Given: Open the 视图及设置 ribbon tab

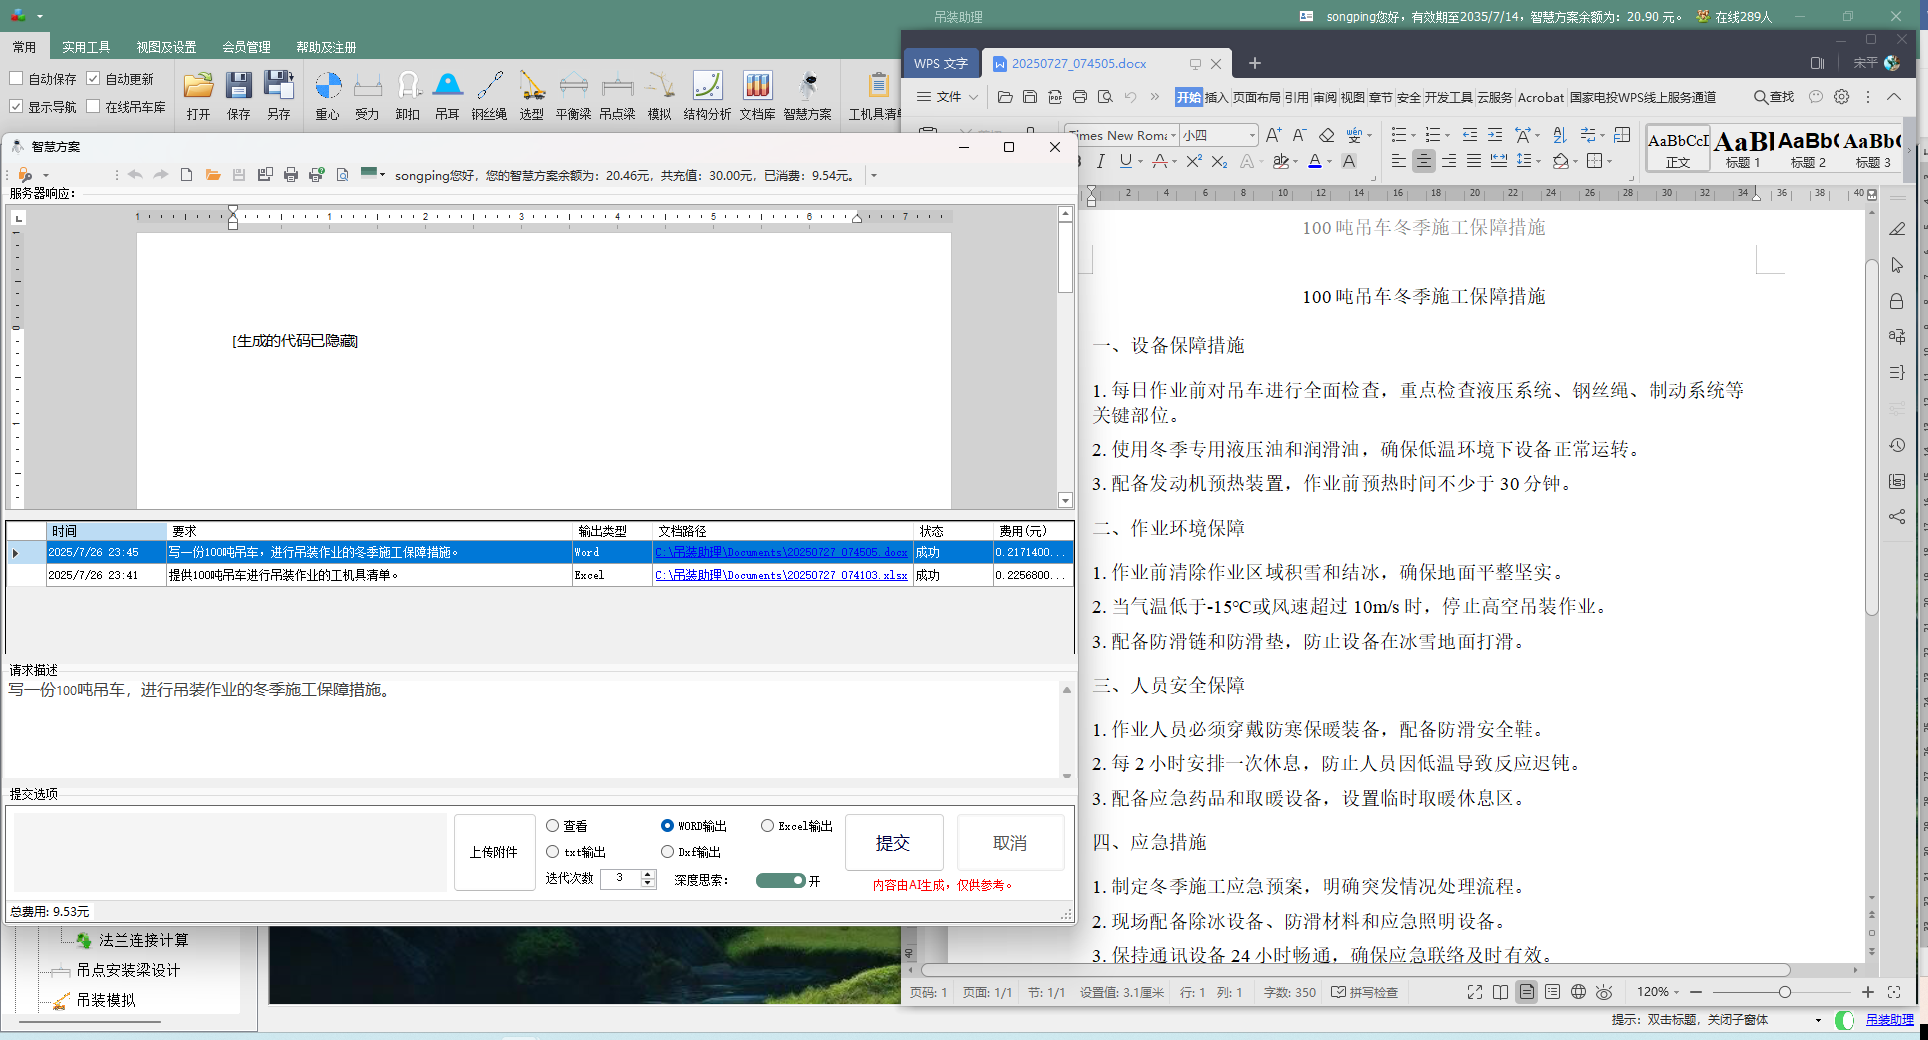Looking at the screenshot, I should (x=166, y=47).
